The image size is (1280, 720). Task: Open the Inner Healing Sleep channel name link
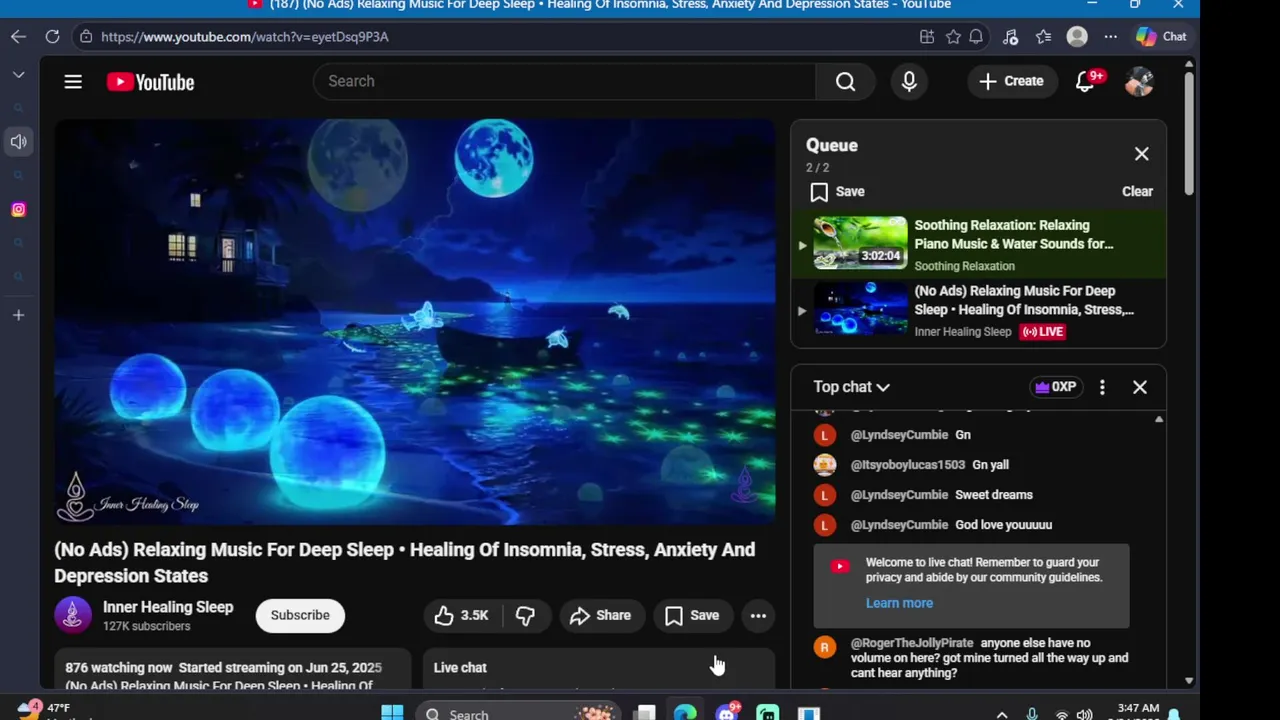click(168, 607)
